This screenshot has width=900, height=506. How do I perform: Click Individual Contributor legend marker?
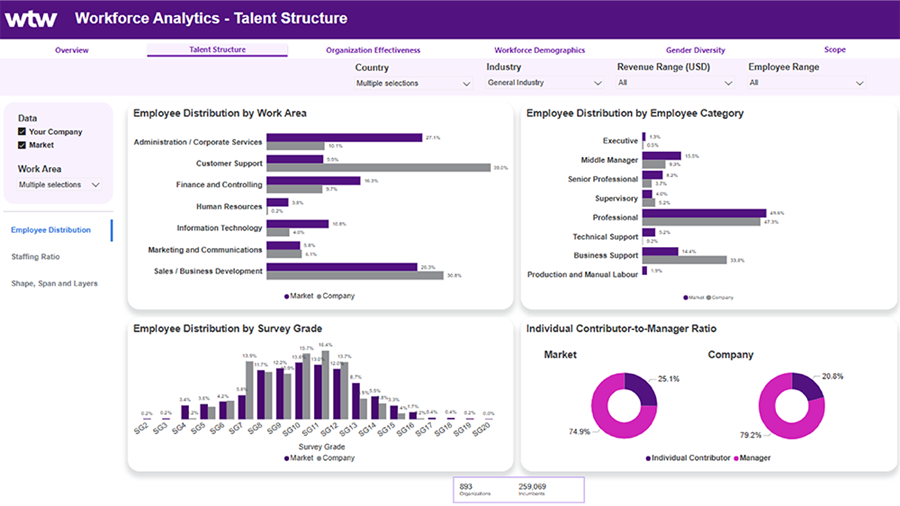pos(648,458)
